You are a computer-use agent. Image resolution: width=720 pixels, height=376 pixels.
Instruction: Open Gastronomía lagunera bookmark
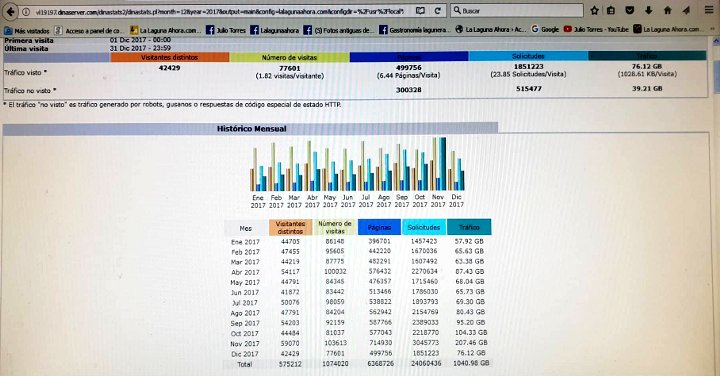click(x=415, y=30)
